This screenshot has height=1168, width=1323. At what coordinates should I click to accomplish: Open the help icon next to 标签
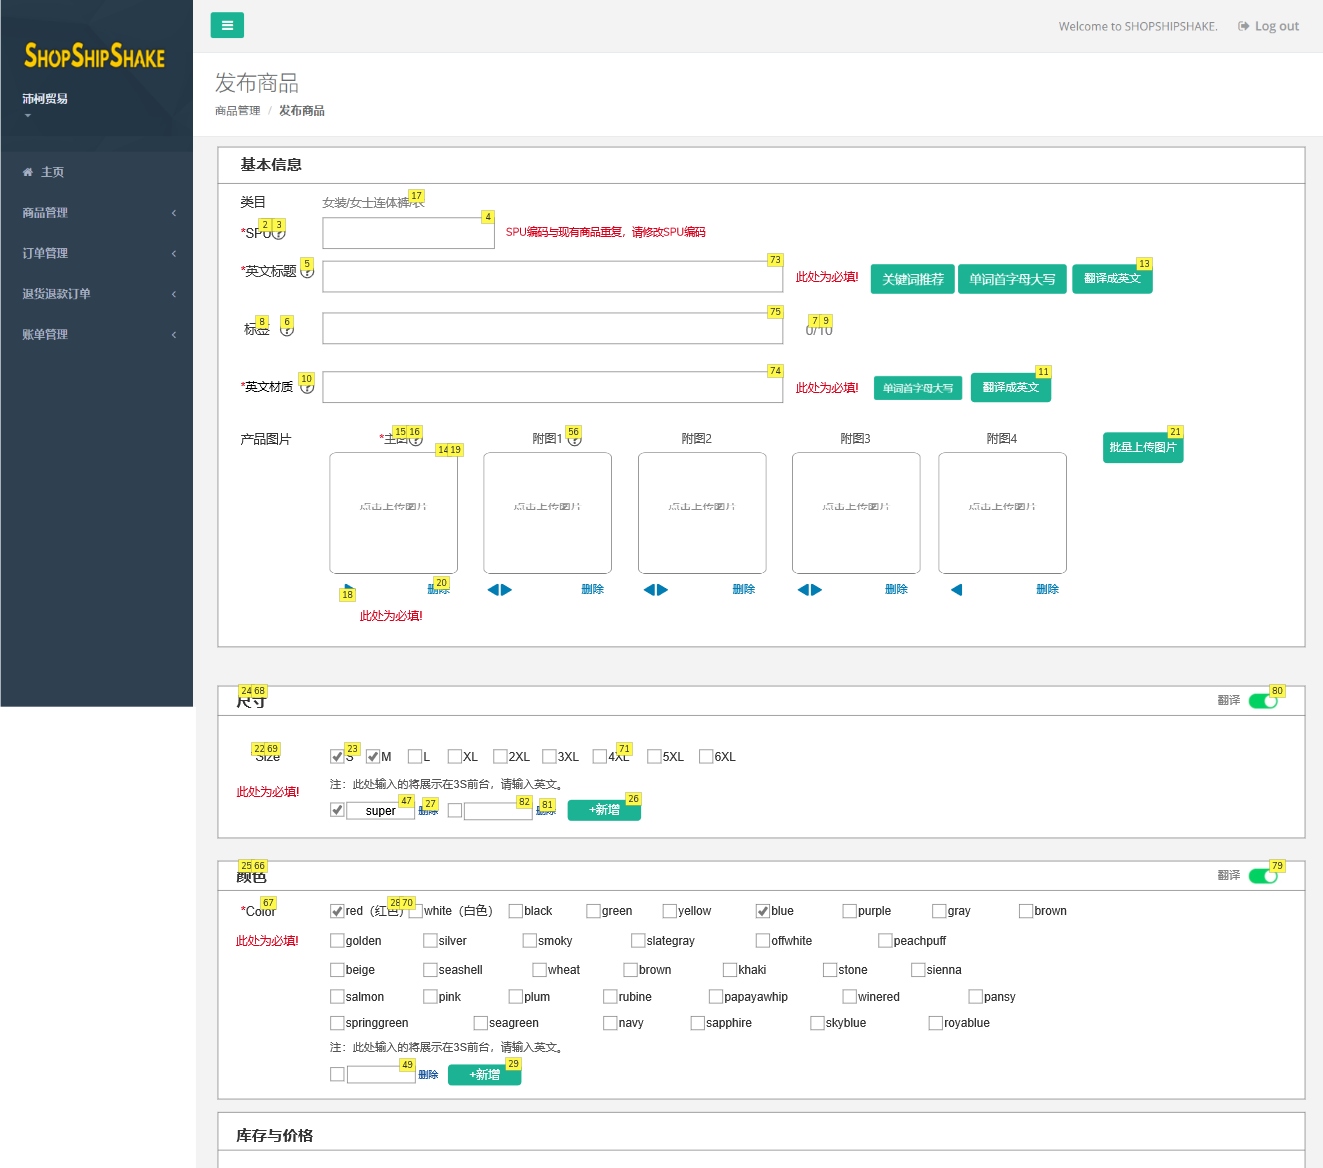287,329
